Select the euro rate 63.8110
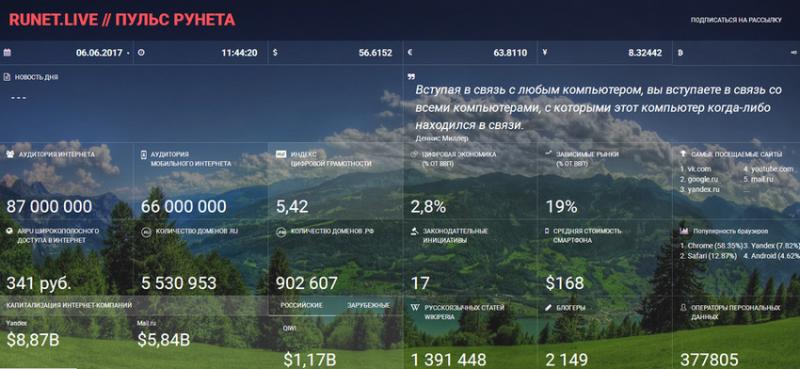 510,53
